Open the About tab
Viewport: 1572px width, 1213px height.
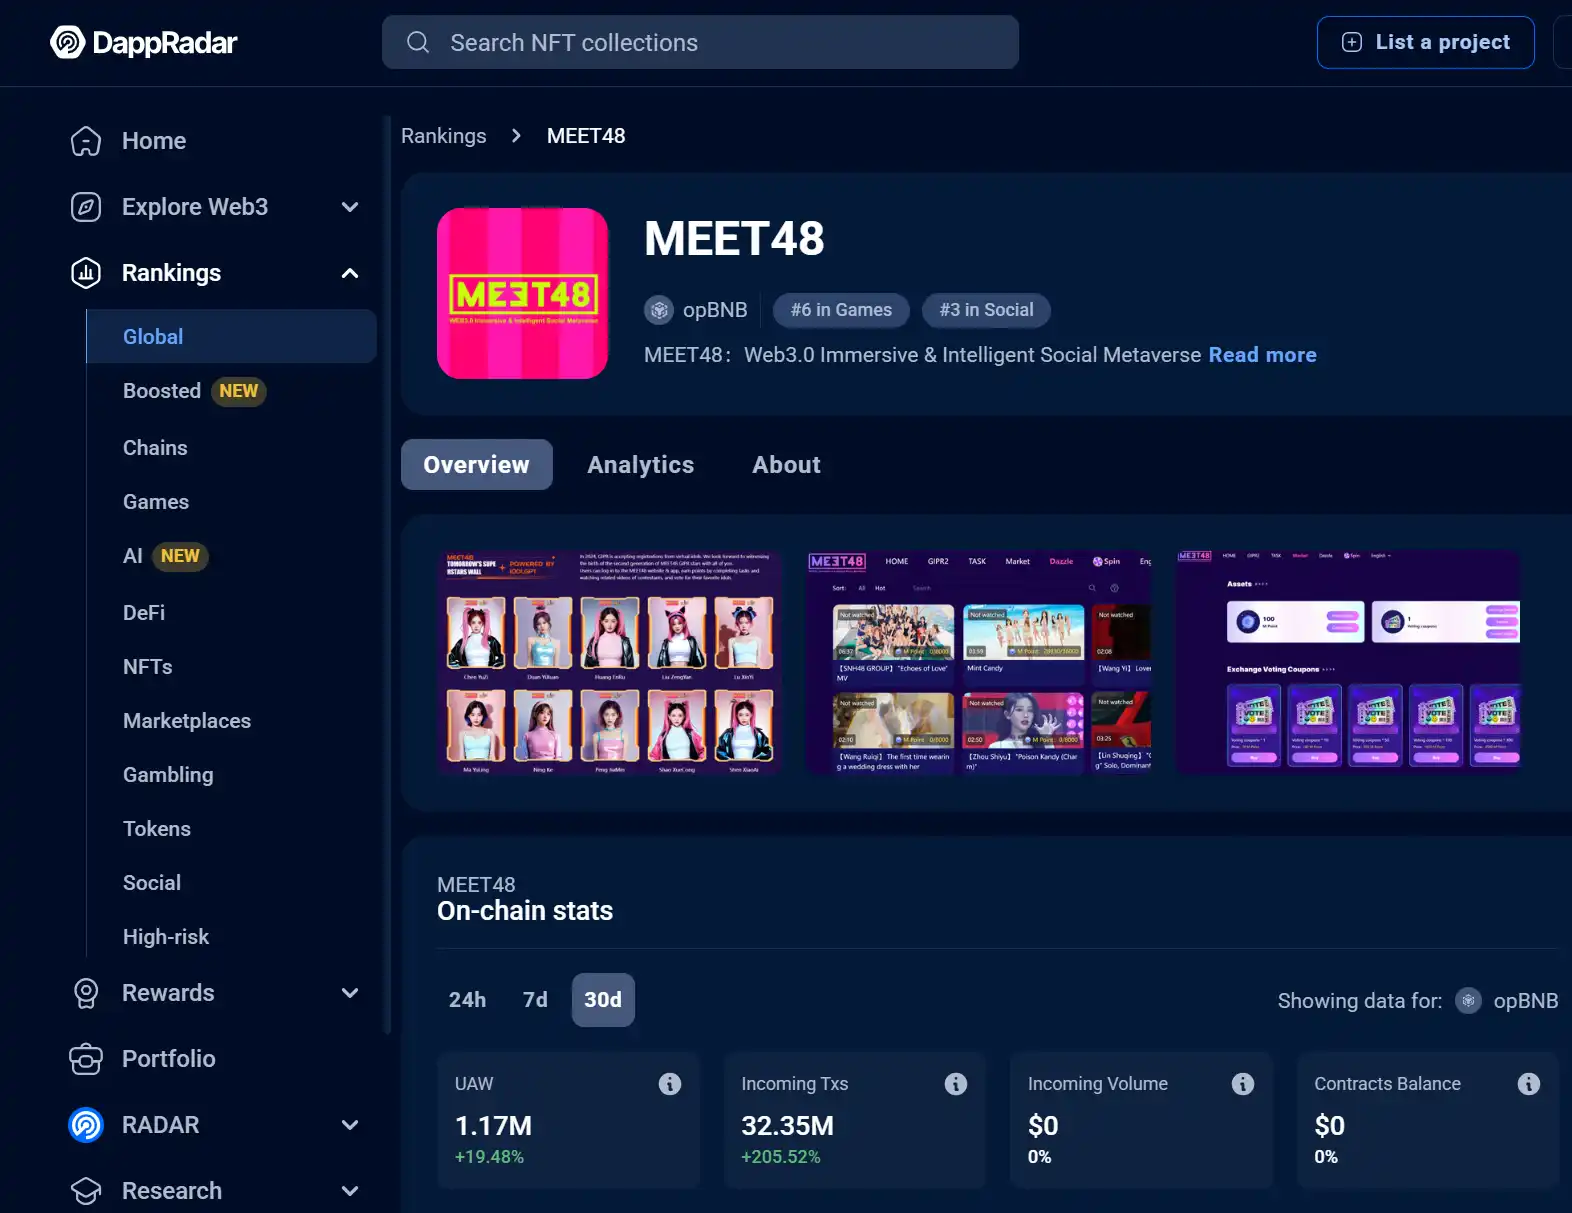point(786,465)
